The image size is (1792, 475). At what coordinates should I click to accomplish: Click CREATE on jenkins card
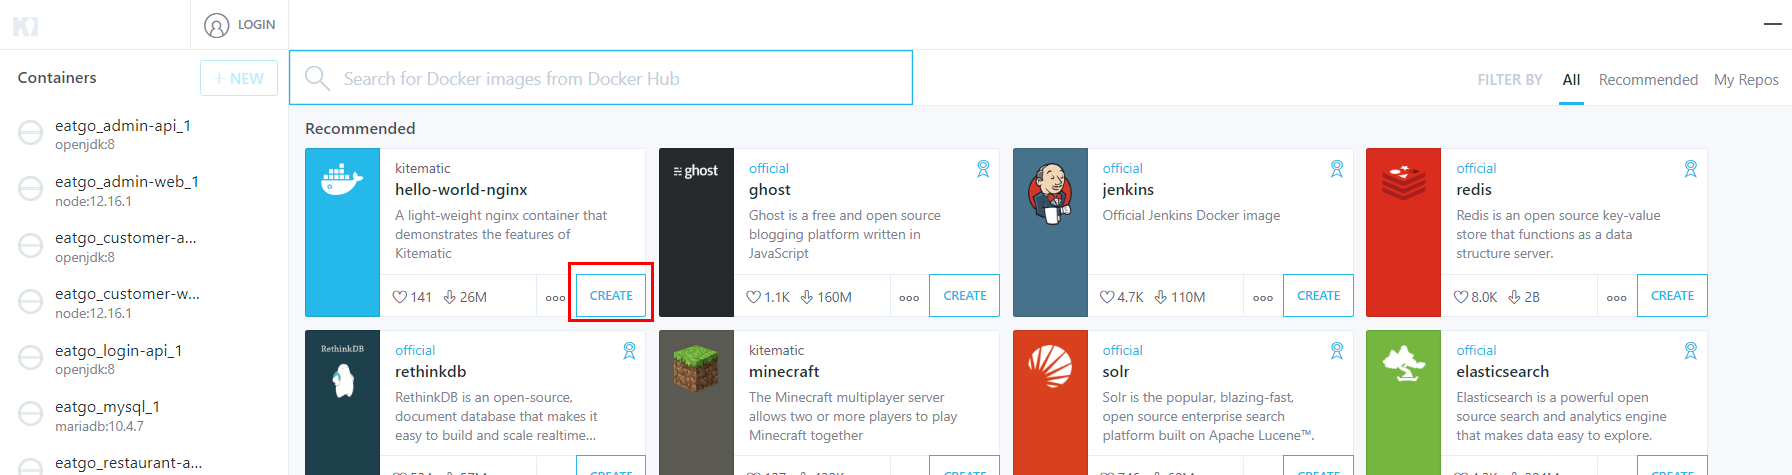pyautogui.click(x=1319, y=296)
